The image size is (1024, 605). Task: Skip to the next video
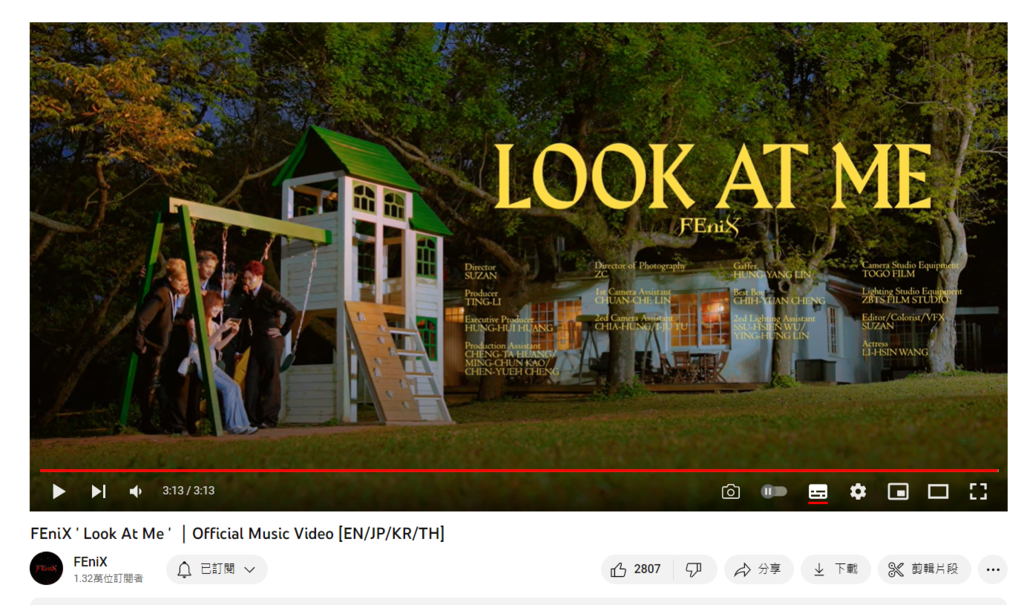pyautogui.click(x=99, y=491)
